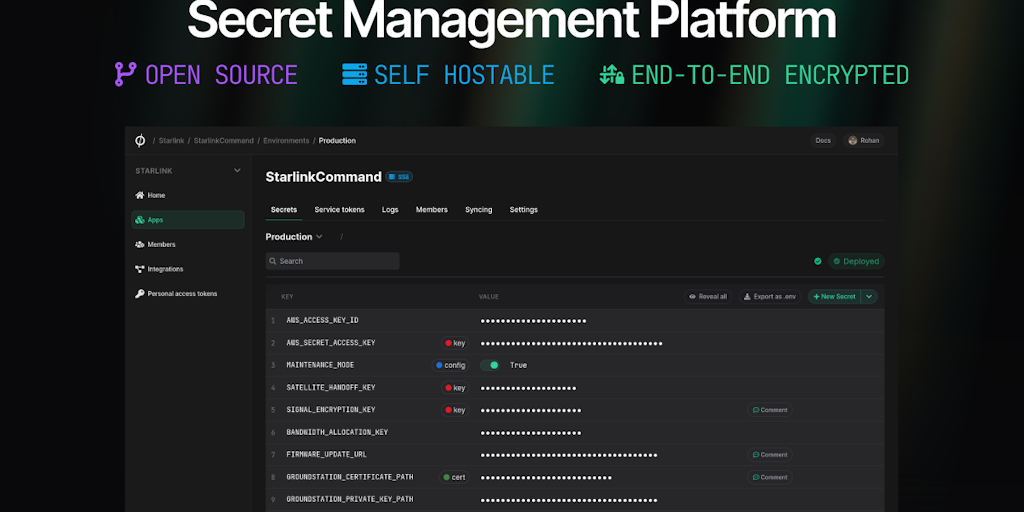
Task: Click the Search secrets input field
Action: [332, 261]
